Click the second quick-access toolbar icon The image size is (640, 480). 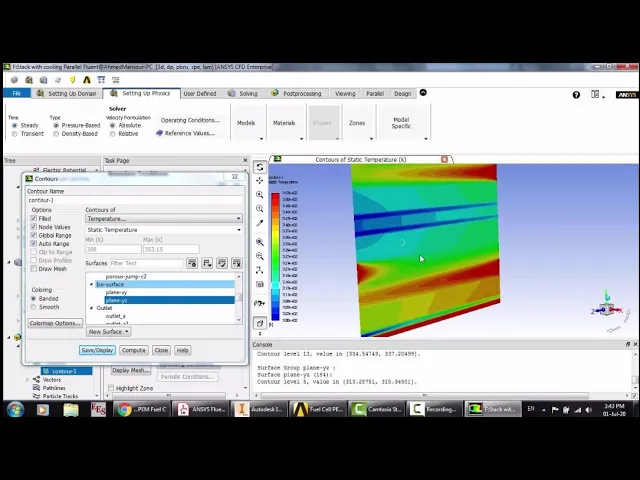[29, 80]
